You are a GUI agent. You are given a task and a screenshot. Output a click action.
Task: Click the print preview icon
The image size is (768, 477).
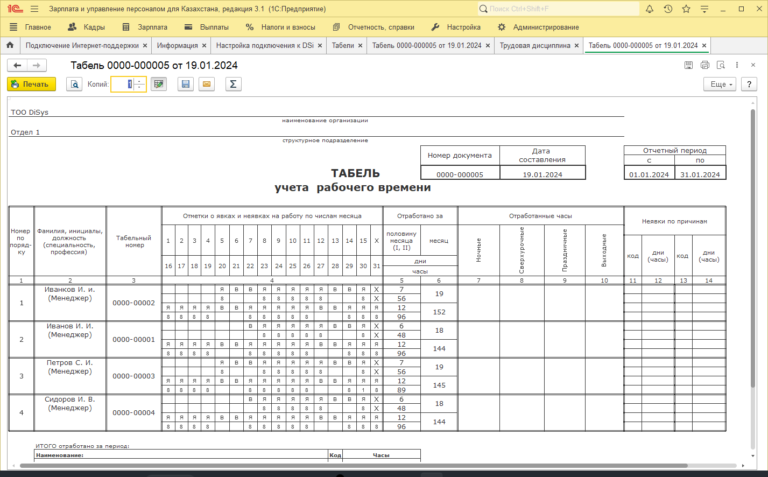point(74,84)
